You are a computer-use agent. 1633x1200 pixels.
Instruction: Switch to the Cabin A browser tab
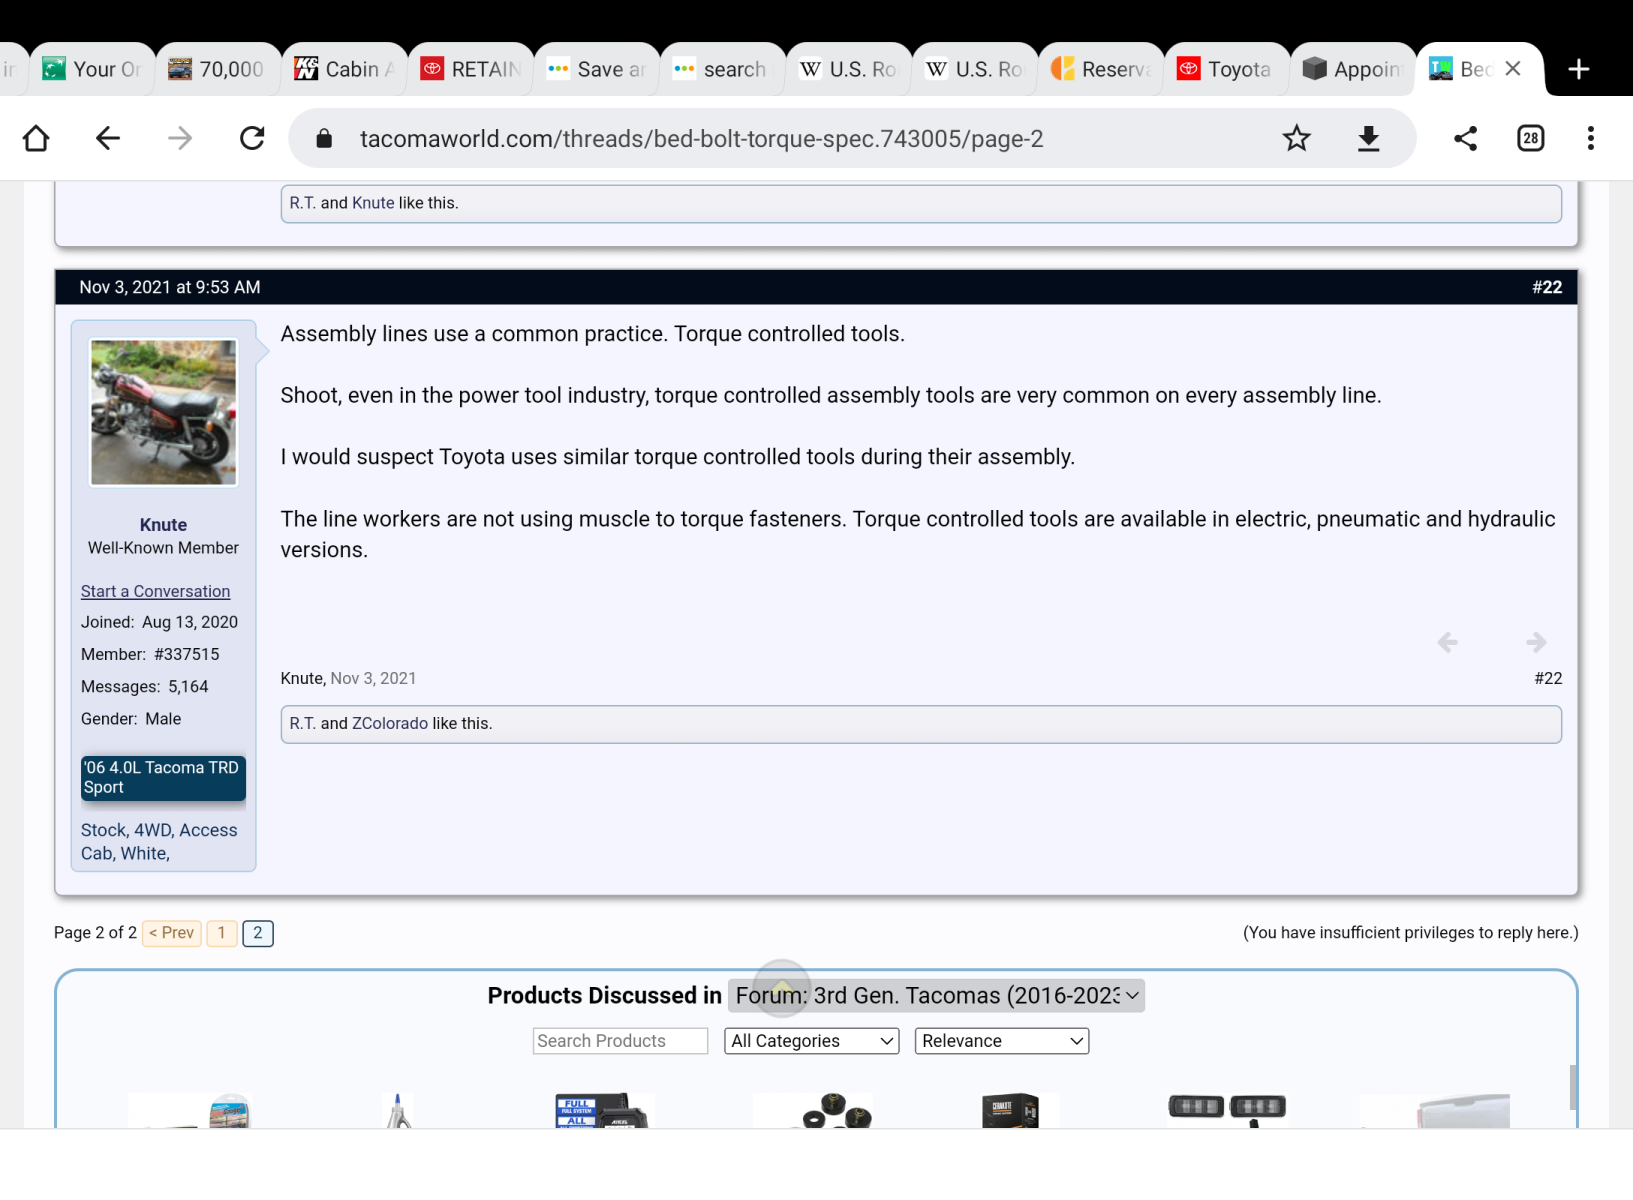[x=345, y=69]
